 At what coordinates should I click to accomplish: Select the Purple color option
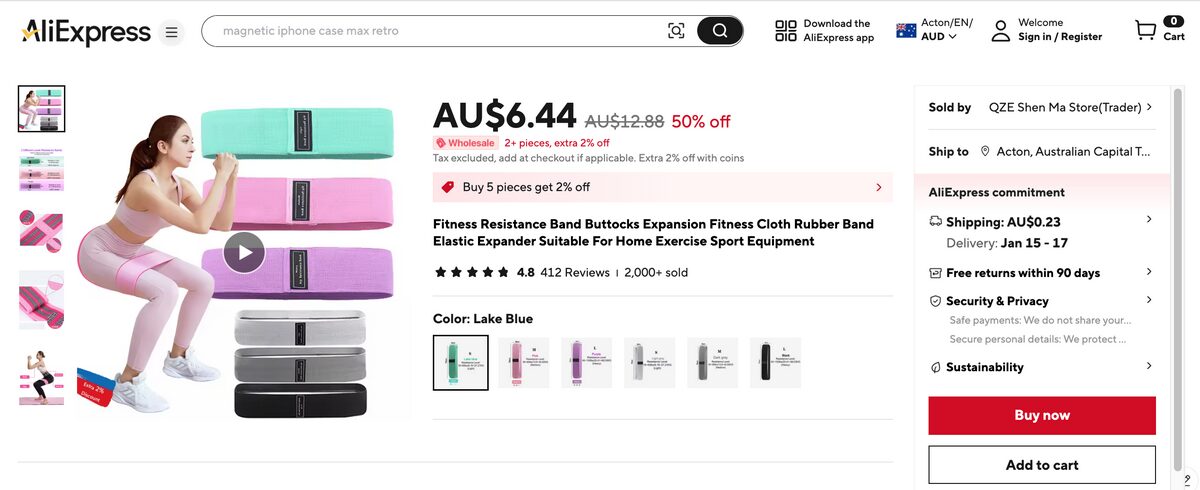587,362
